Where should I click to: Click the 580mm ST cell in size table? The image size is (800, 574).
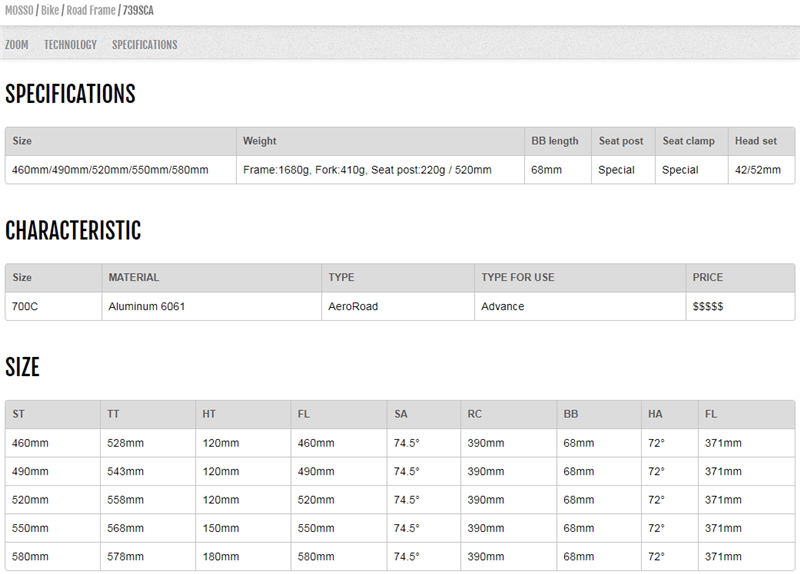pyautogui.click(x=53, y=557)
